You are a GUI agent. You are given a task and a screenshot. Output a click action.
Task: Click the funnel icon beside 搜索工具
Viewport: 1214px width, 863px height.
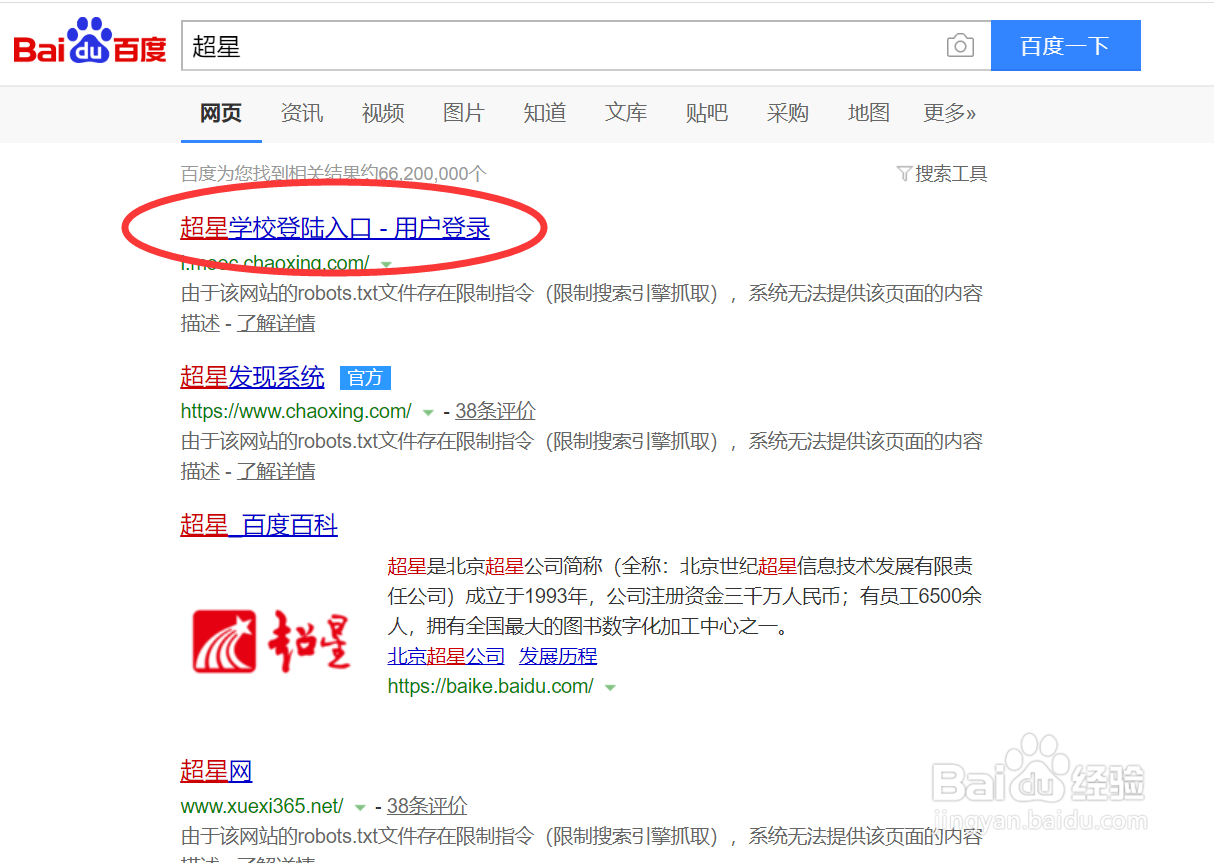tap(904, 173)
